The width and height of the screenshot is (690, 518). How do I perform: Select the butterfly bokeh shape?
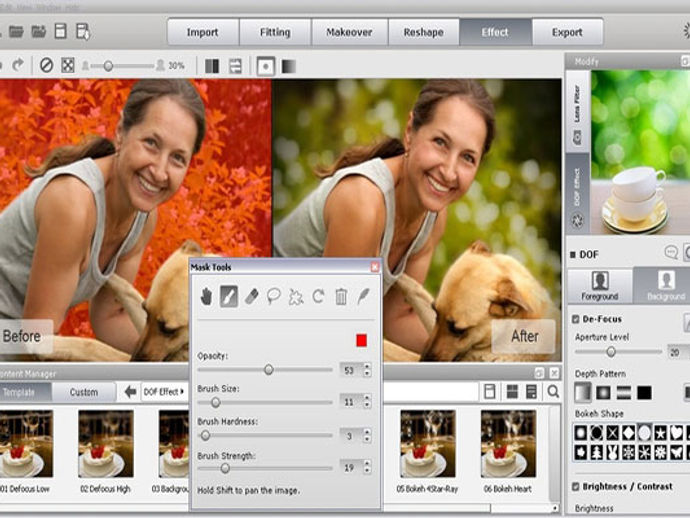(676, 452)
